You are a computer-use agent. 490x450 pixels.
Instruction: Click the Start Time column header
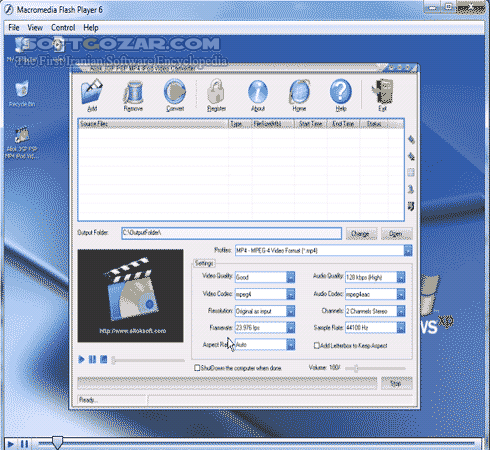click(311, 124)
